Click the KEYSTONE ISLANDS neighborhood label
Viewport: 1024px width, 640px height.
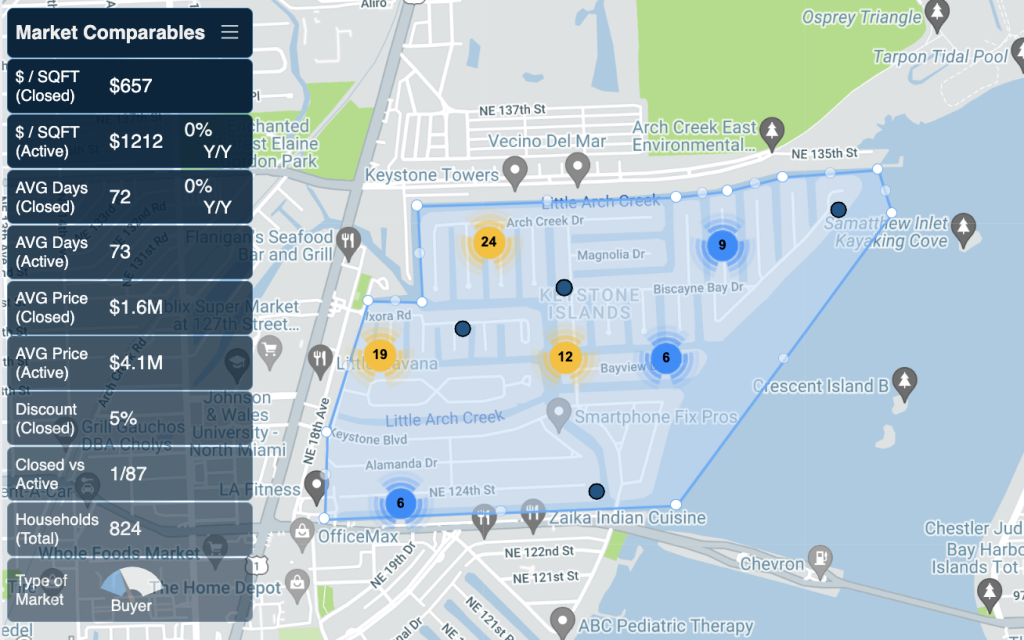point(590,304)
